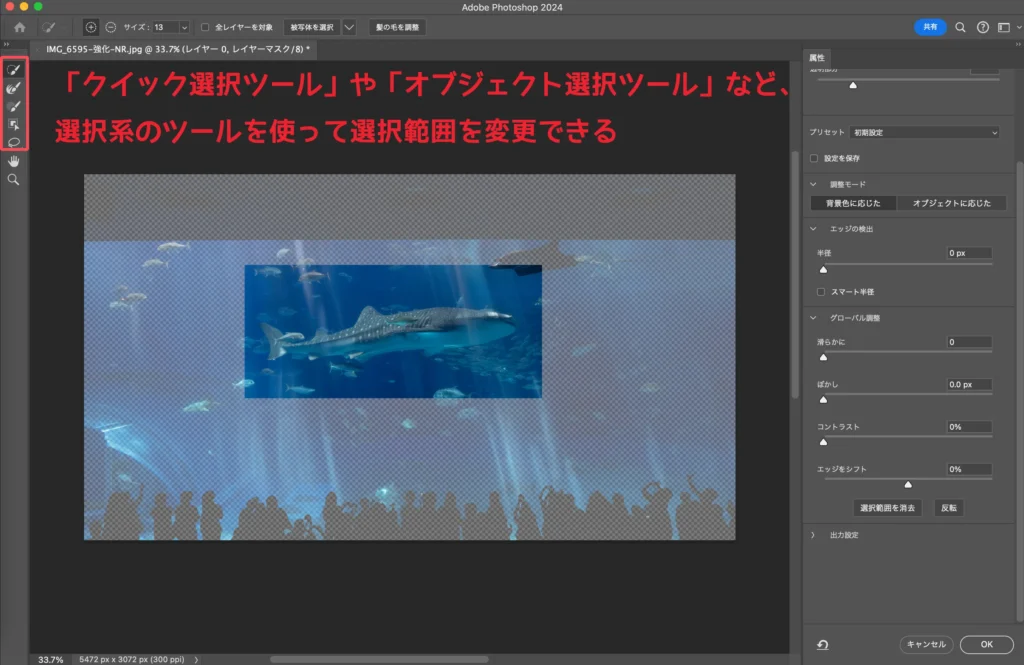Select the Object Selection tool
This screenshot has height=665, width=1024.
[14, 124]
